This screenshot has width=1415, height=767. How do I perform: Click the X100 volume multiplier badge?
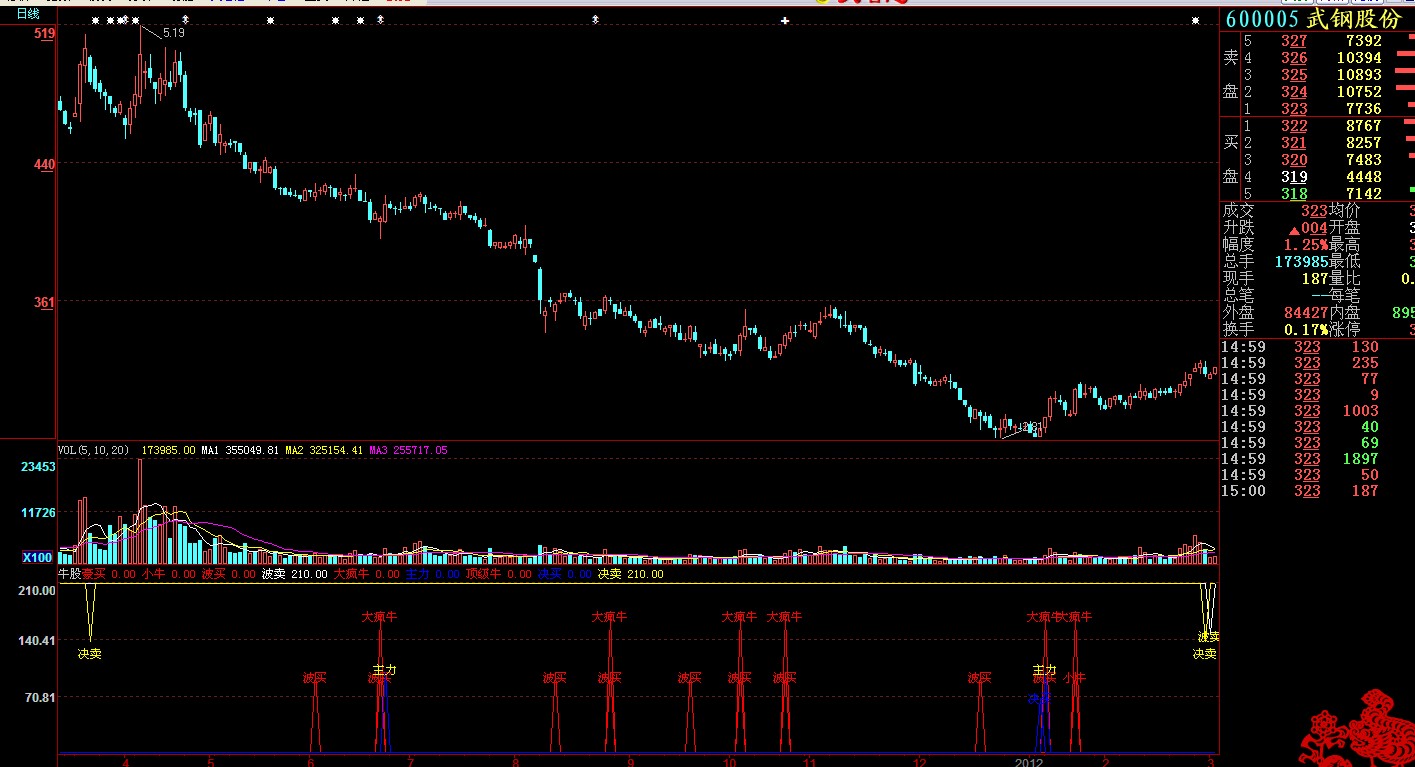[38, 557]
